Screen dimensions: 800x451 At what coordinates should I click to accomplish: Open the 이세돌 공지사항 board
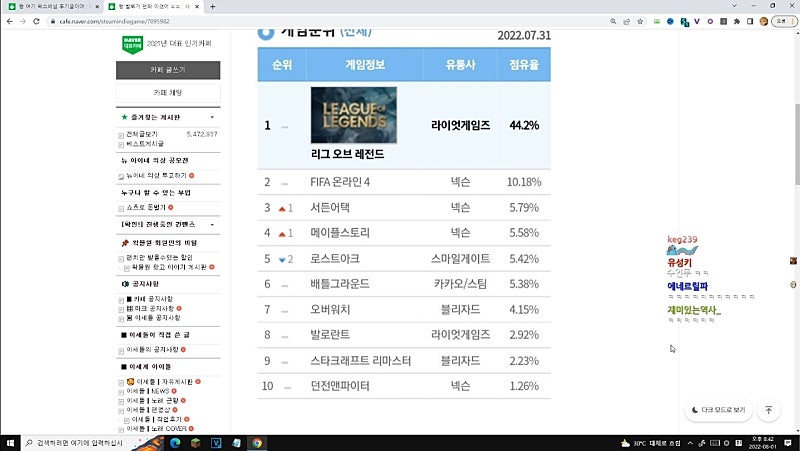click(x=153, y=318)
